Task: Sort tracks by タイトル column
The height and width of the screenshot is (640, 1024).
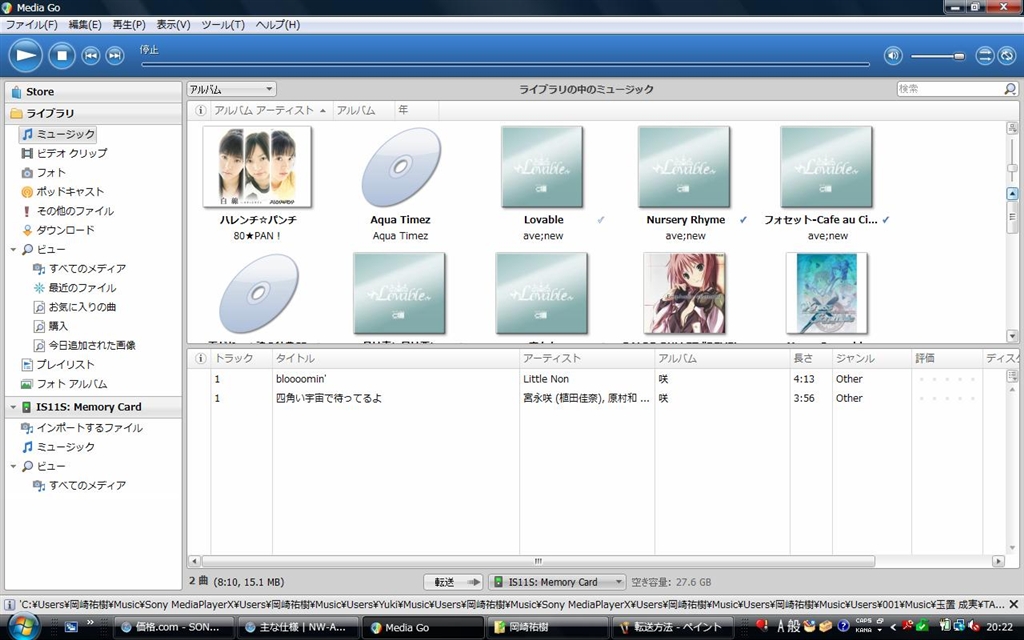Action: tap(396, 359)
